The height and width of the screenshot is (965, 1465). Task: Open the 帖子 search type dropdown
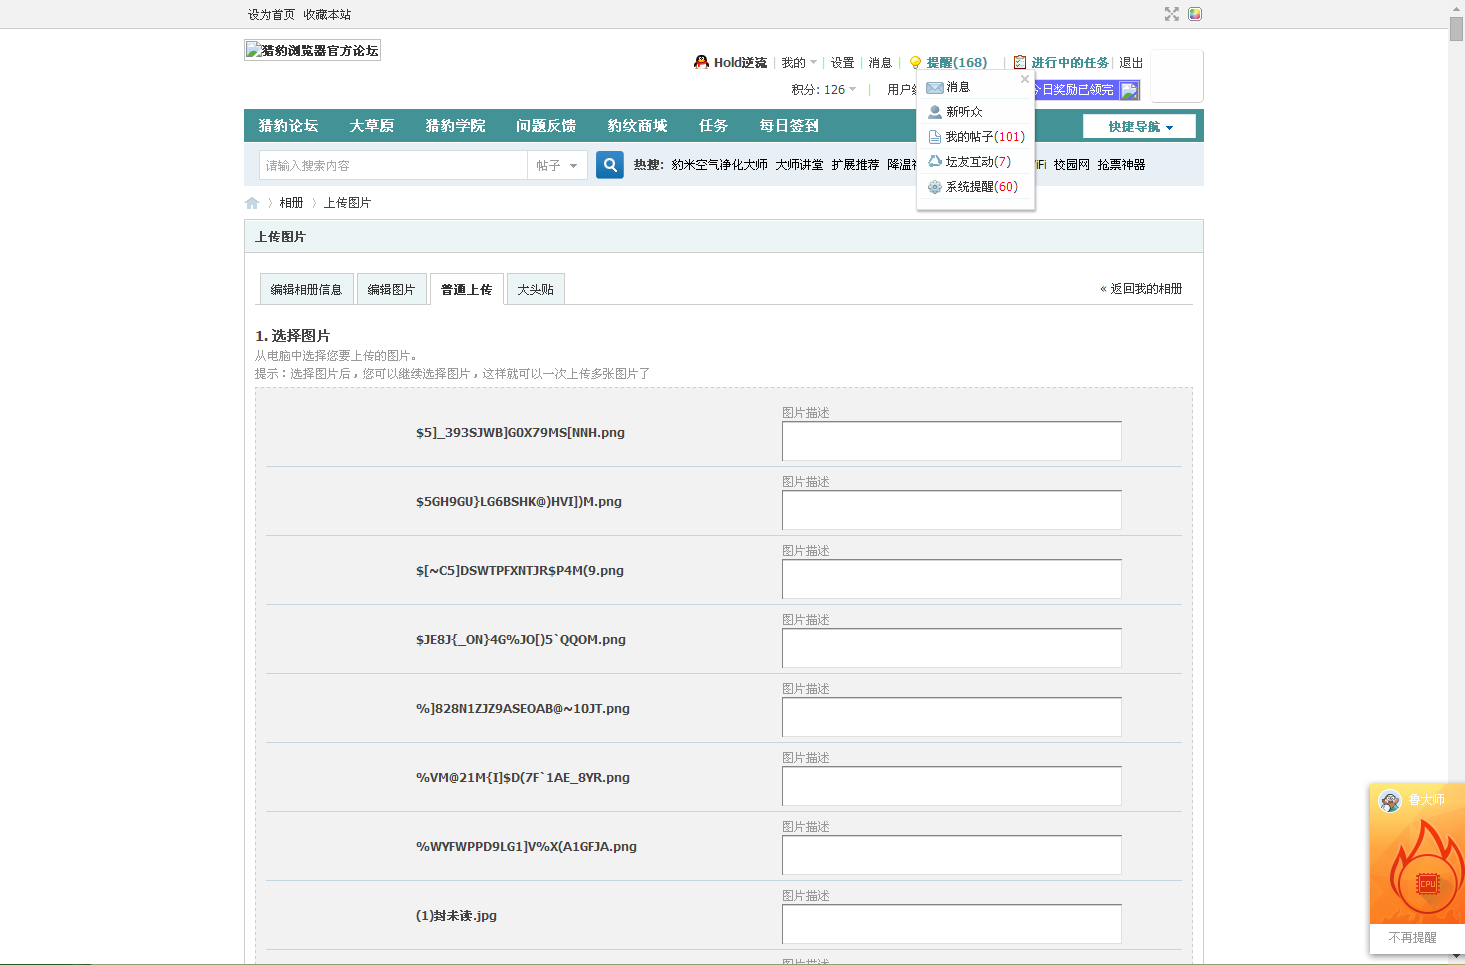[x=557, y=165]
